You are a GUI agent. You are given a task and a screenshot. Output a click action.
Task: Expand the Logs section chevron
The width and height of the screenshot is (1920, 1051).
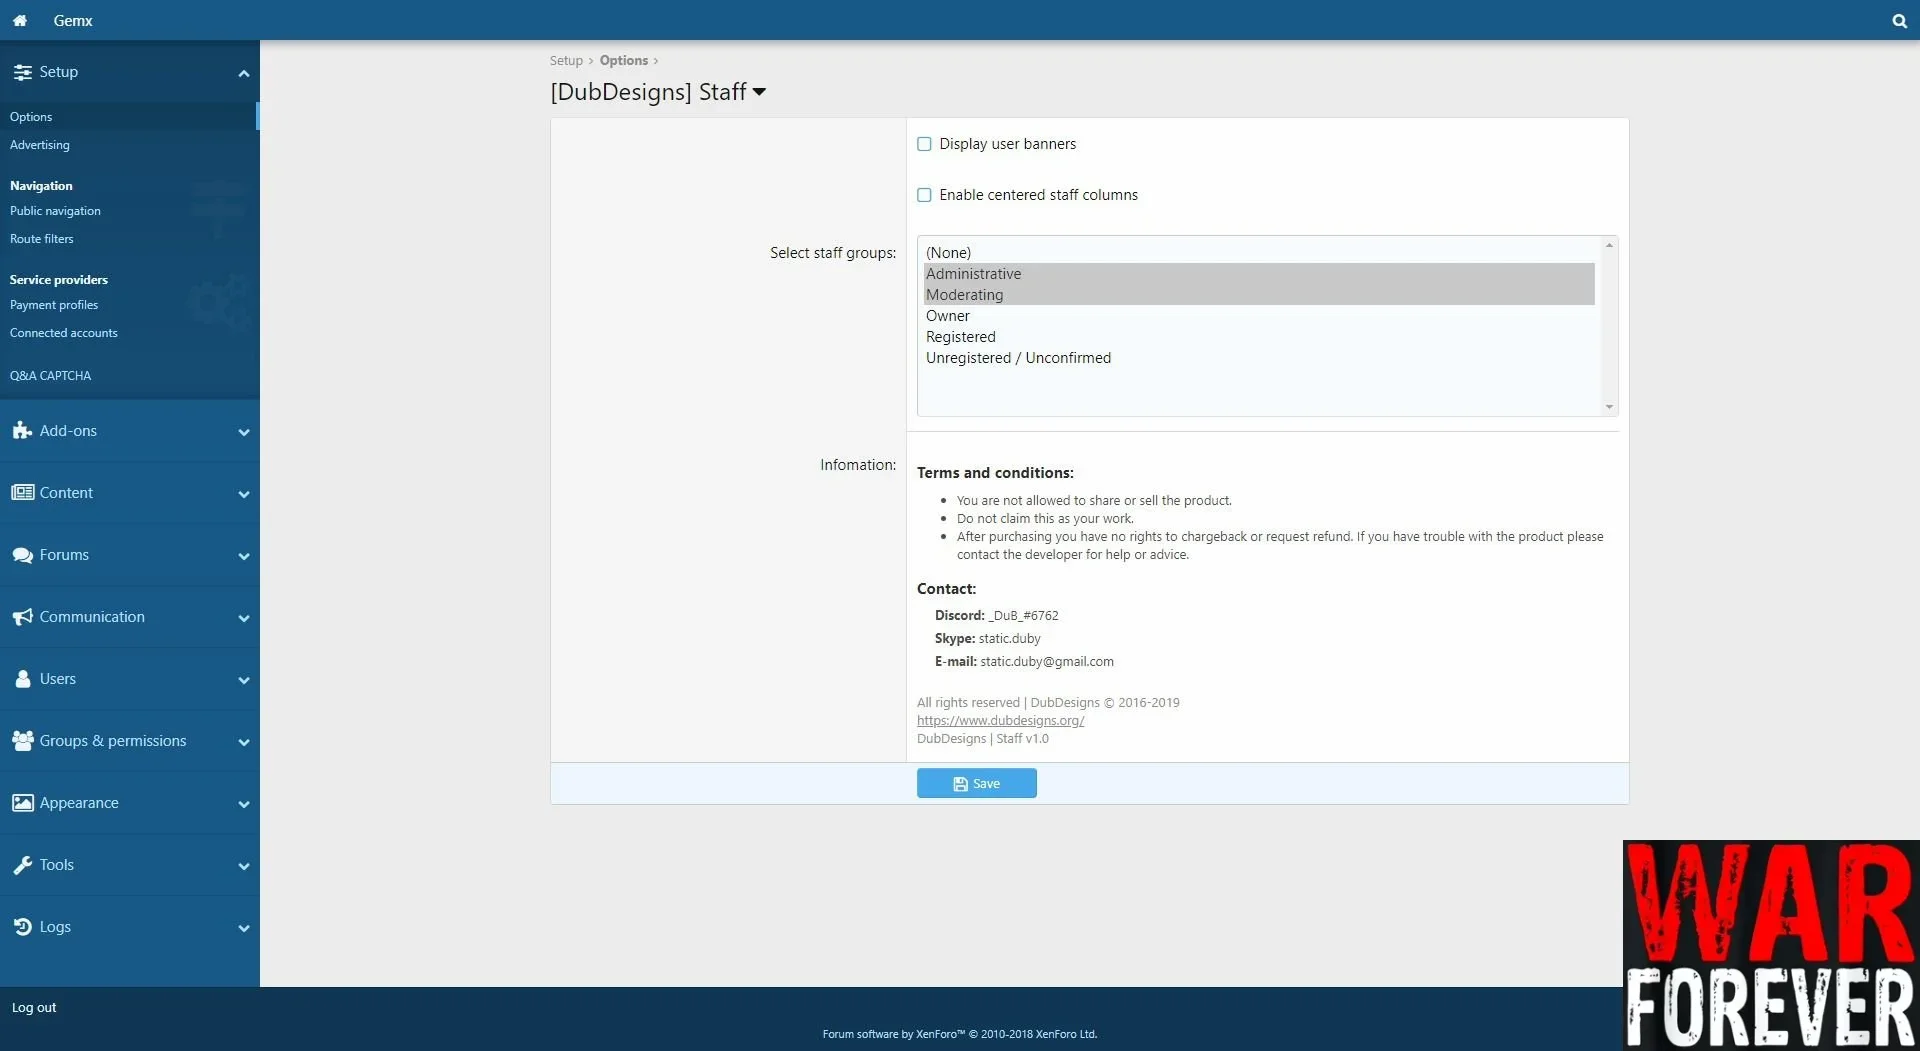click(x=243, y=928)
